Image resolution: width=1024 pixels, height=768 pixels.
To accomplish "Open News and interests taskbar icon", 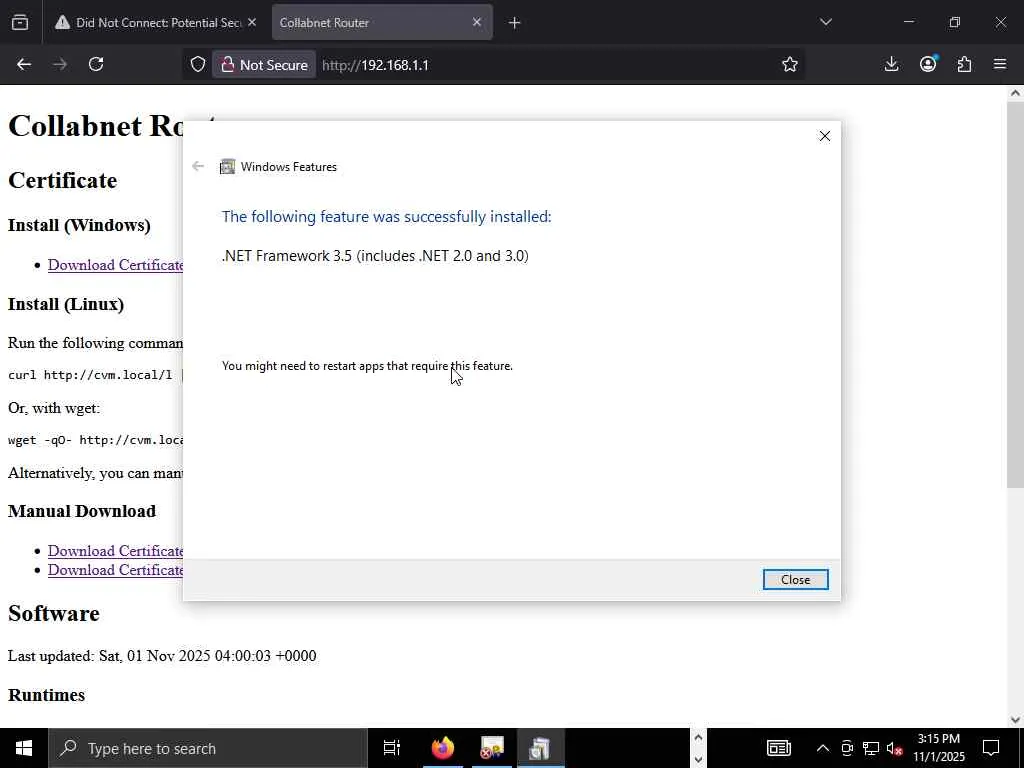I will click(x=778, y=748).
